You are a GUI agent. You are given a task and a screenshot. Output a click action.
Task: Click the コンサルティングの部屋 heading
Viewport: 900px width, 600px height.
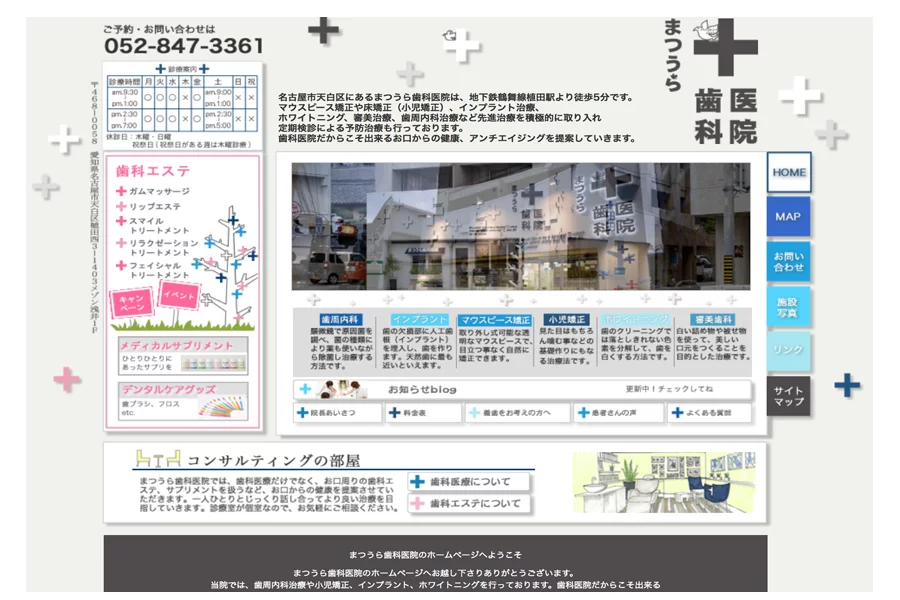tap(274, 460)
